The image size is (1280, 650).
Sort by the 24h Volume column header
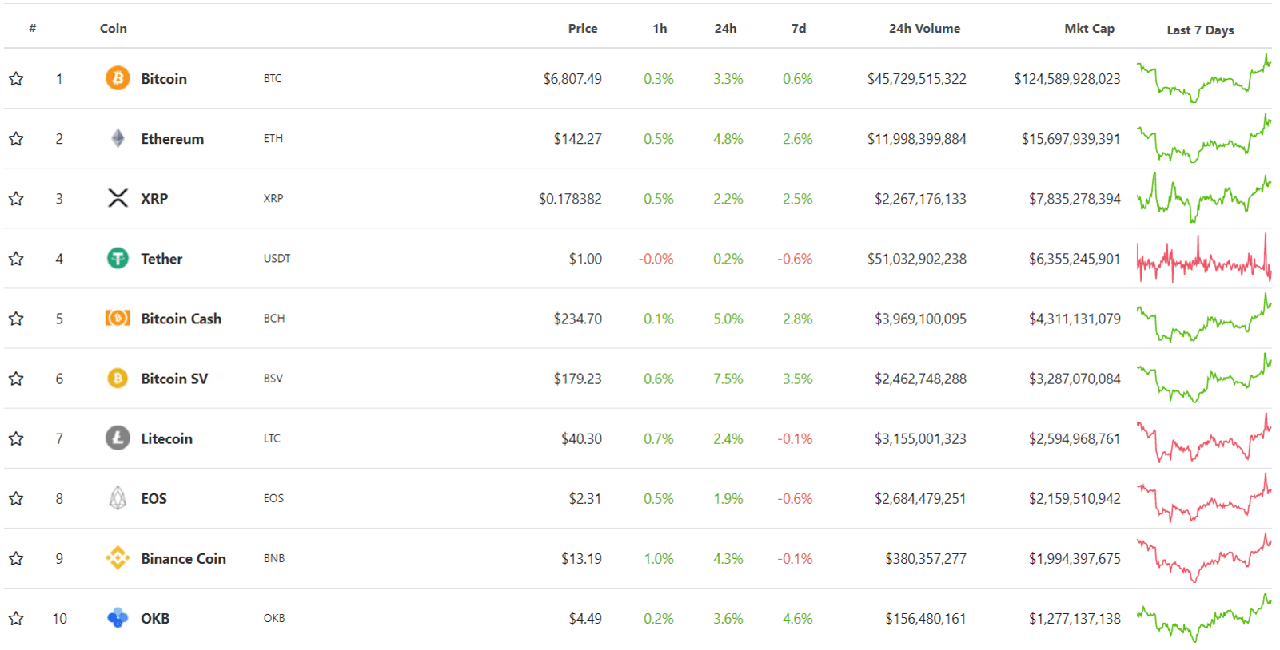(x=924, y=29)
